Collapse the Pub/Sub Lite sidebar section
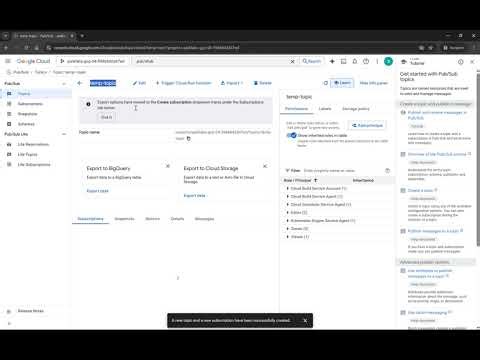This screenshot has width=480, height=360. pos(64,134)
